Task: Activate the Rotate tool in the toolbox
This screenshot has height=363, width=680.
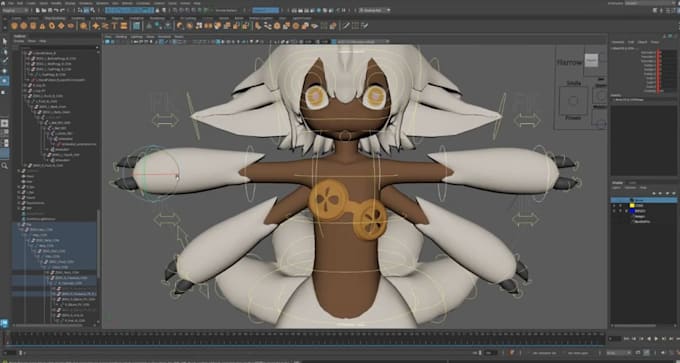Action: tap(5, 81)
